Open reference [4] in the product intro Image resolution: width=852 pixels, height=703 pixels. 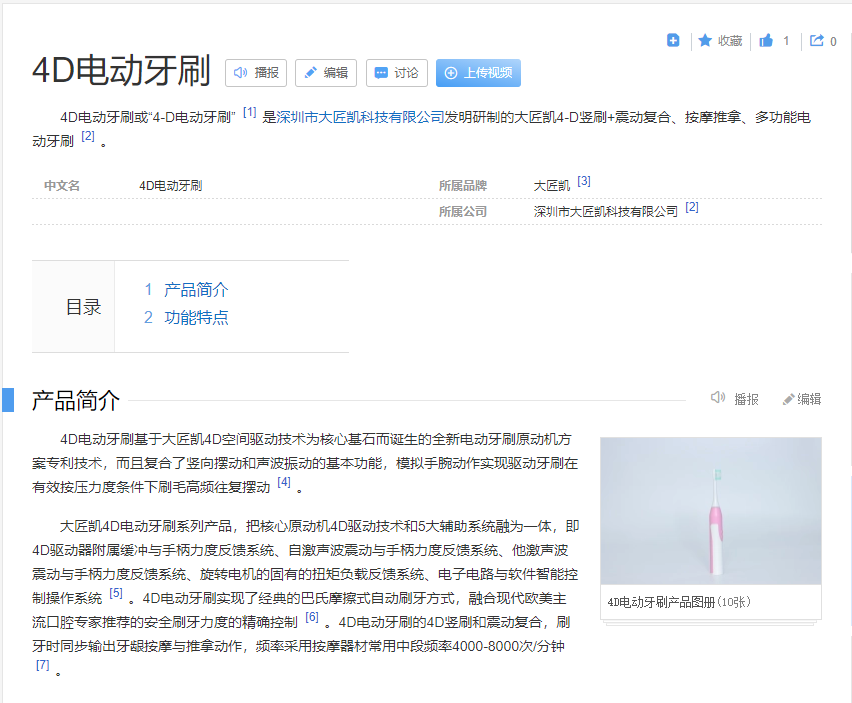pos(284,482)
